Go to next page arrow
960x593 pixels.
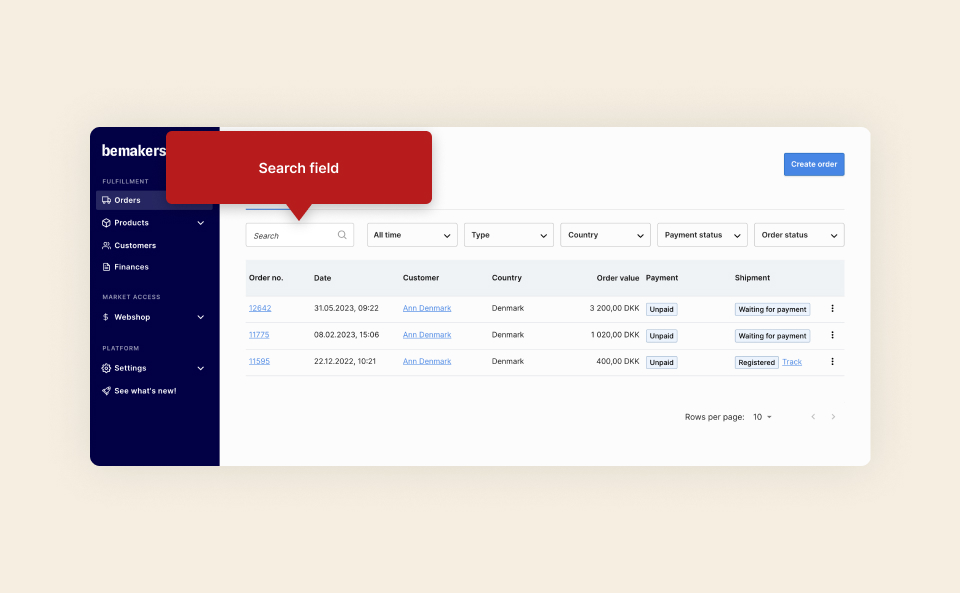pyautogui.click(x=833, y=417)
